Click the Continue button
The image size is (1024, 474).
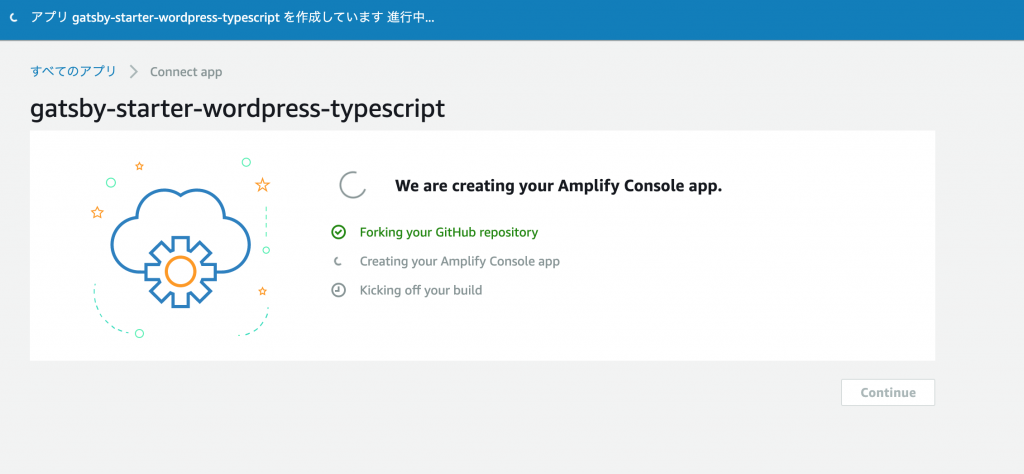click(888, 392)
